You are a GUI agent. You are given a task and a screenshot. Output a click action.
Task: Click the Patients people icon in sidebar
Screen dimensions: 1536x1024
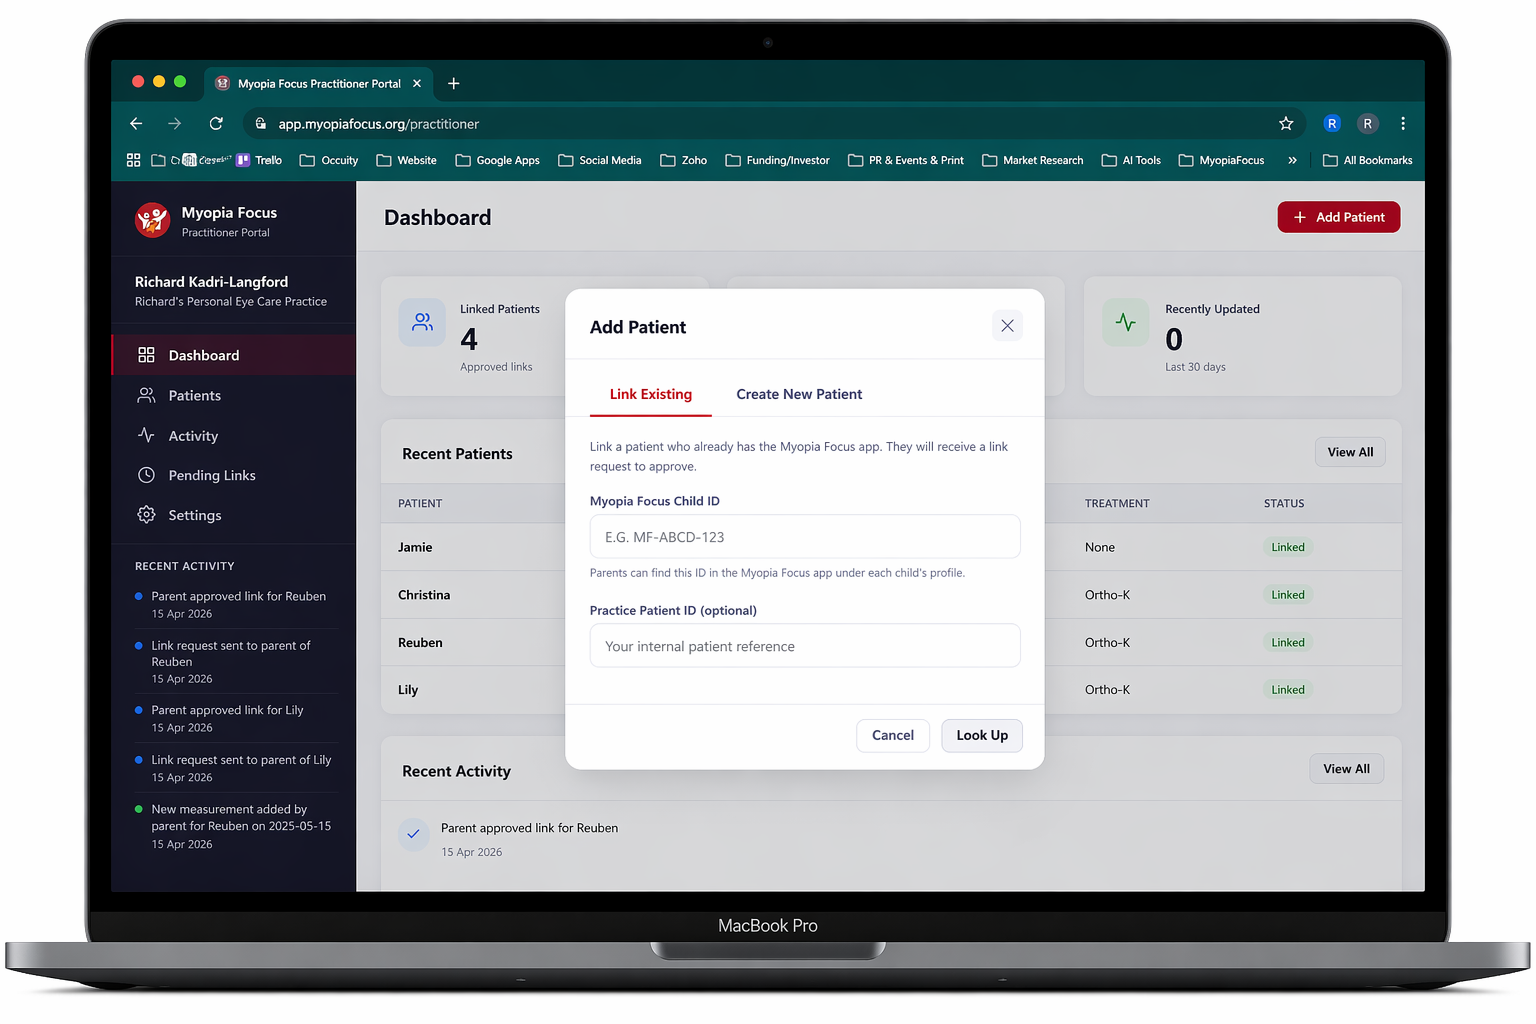146,395
